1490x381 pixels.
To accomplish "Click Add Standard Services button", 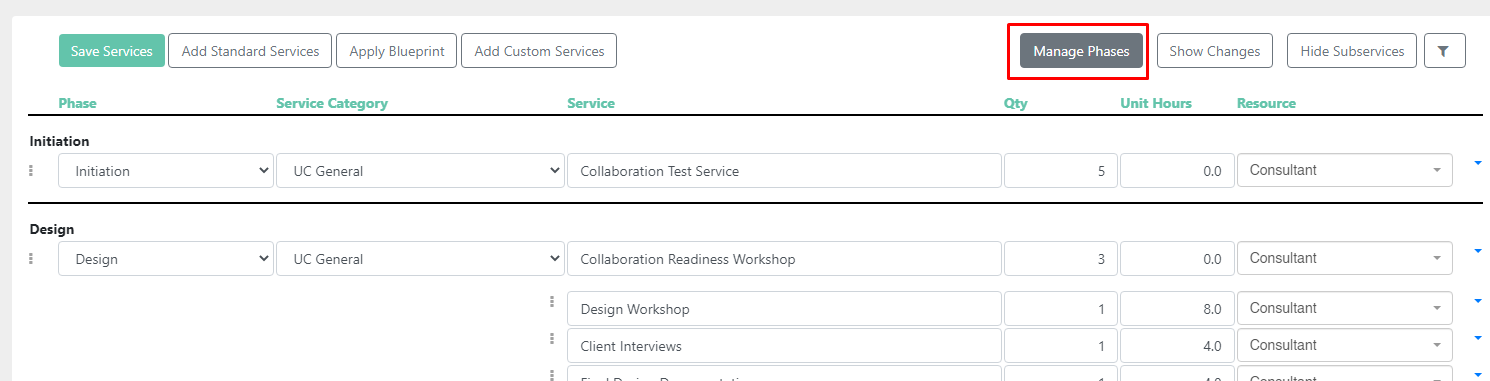I will click(250, 51).
